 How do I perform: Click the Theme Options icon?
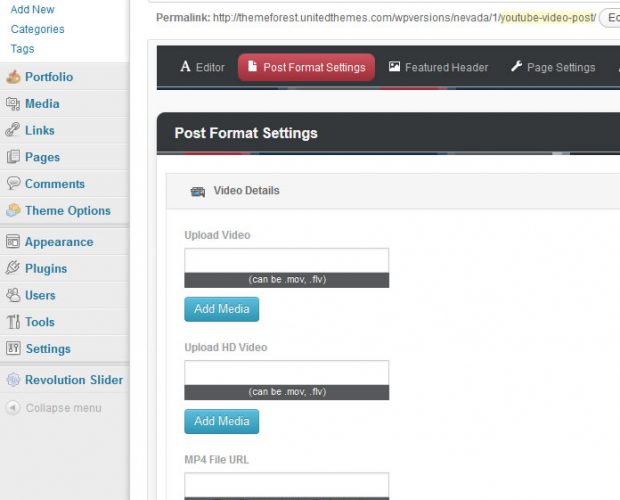[13, 211]
